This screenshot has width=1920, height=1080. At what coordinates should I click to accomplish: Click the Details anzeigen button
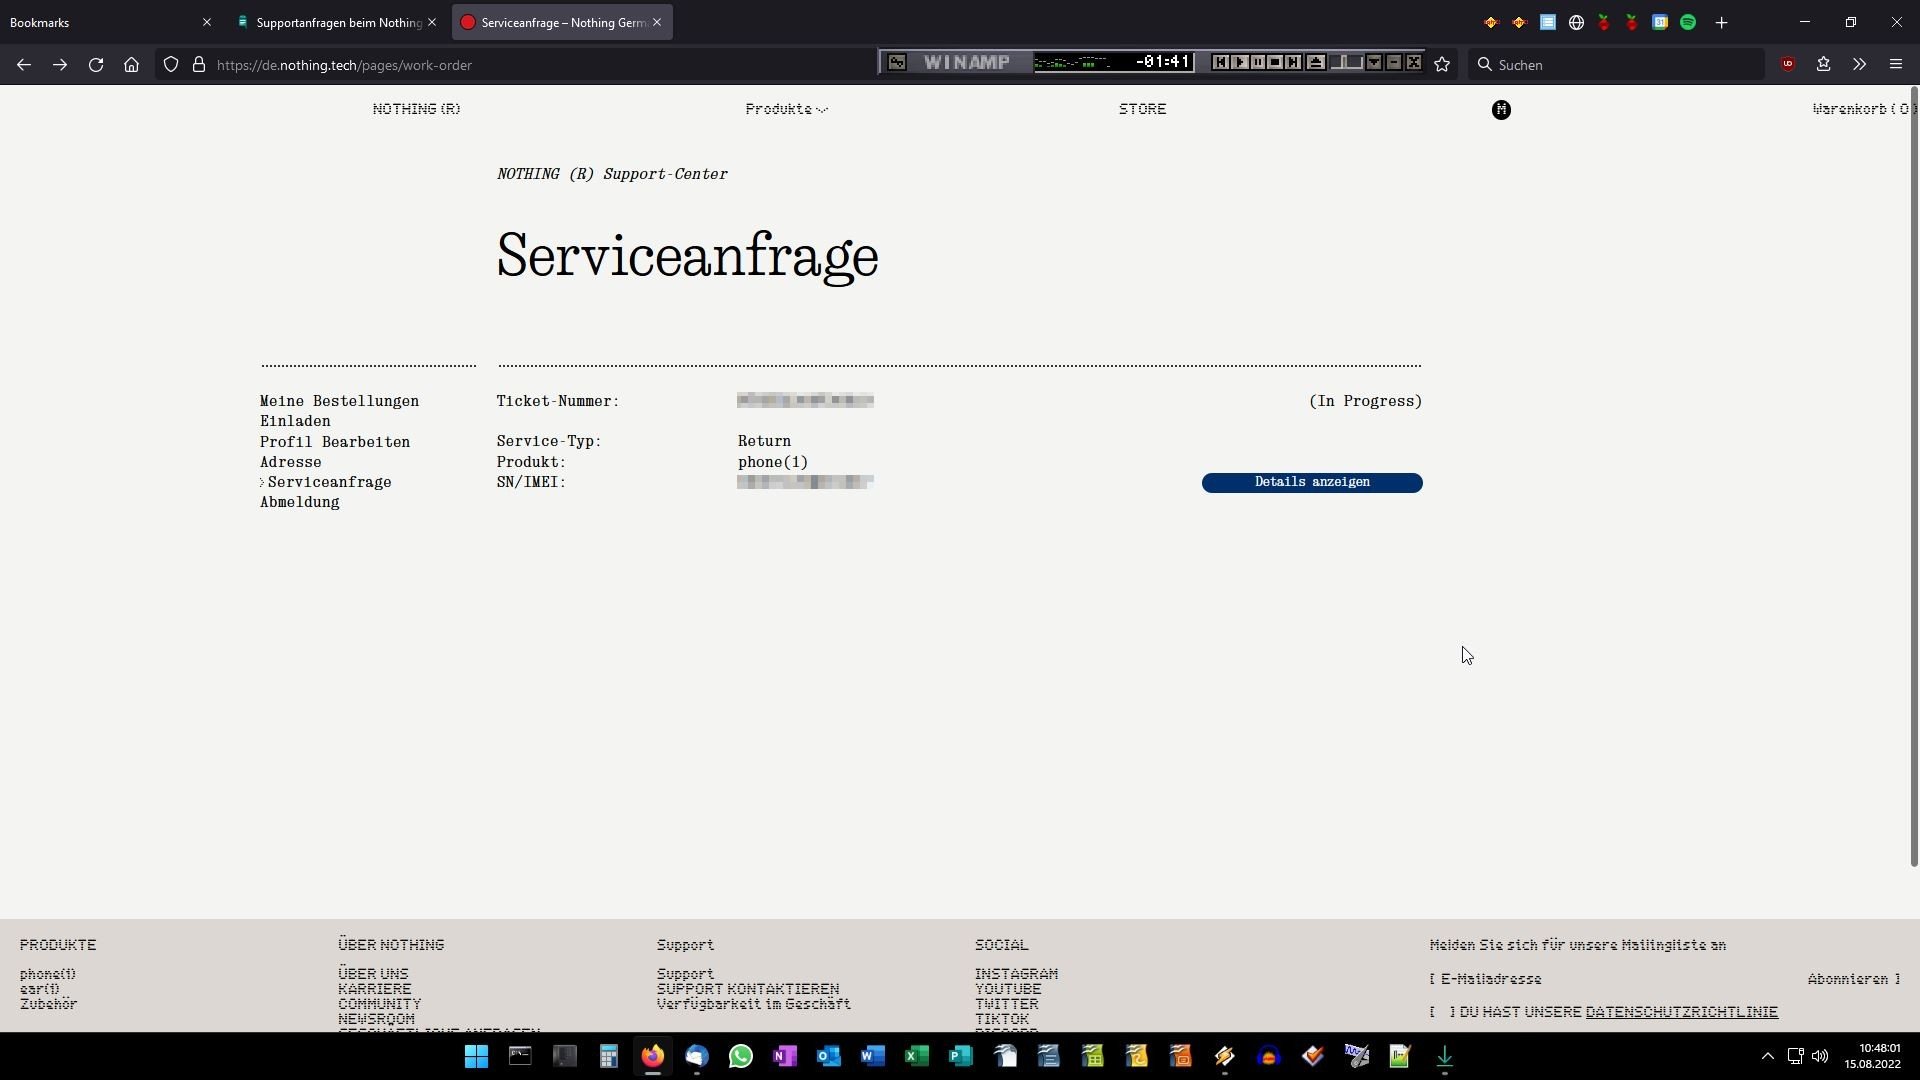(1311, 483)
